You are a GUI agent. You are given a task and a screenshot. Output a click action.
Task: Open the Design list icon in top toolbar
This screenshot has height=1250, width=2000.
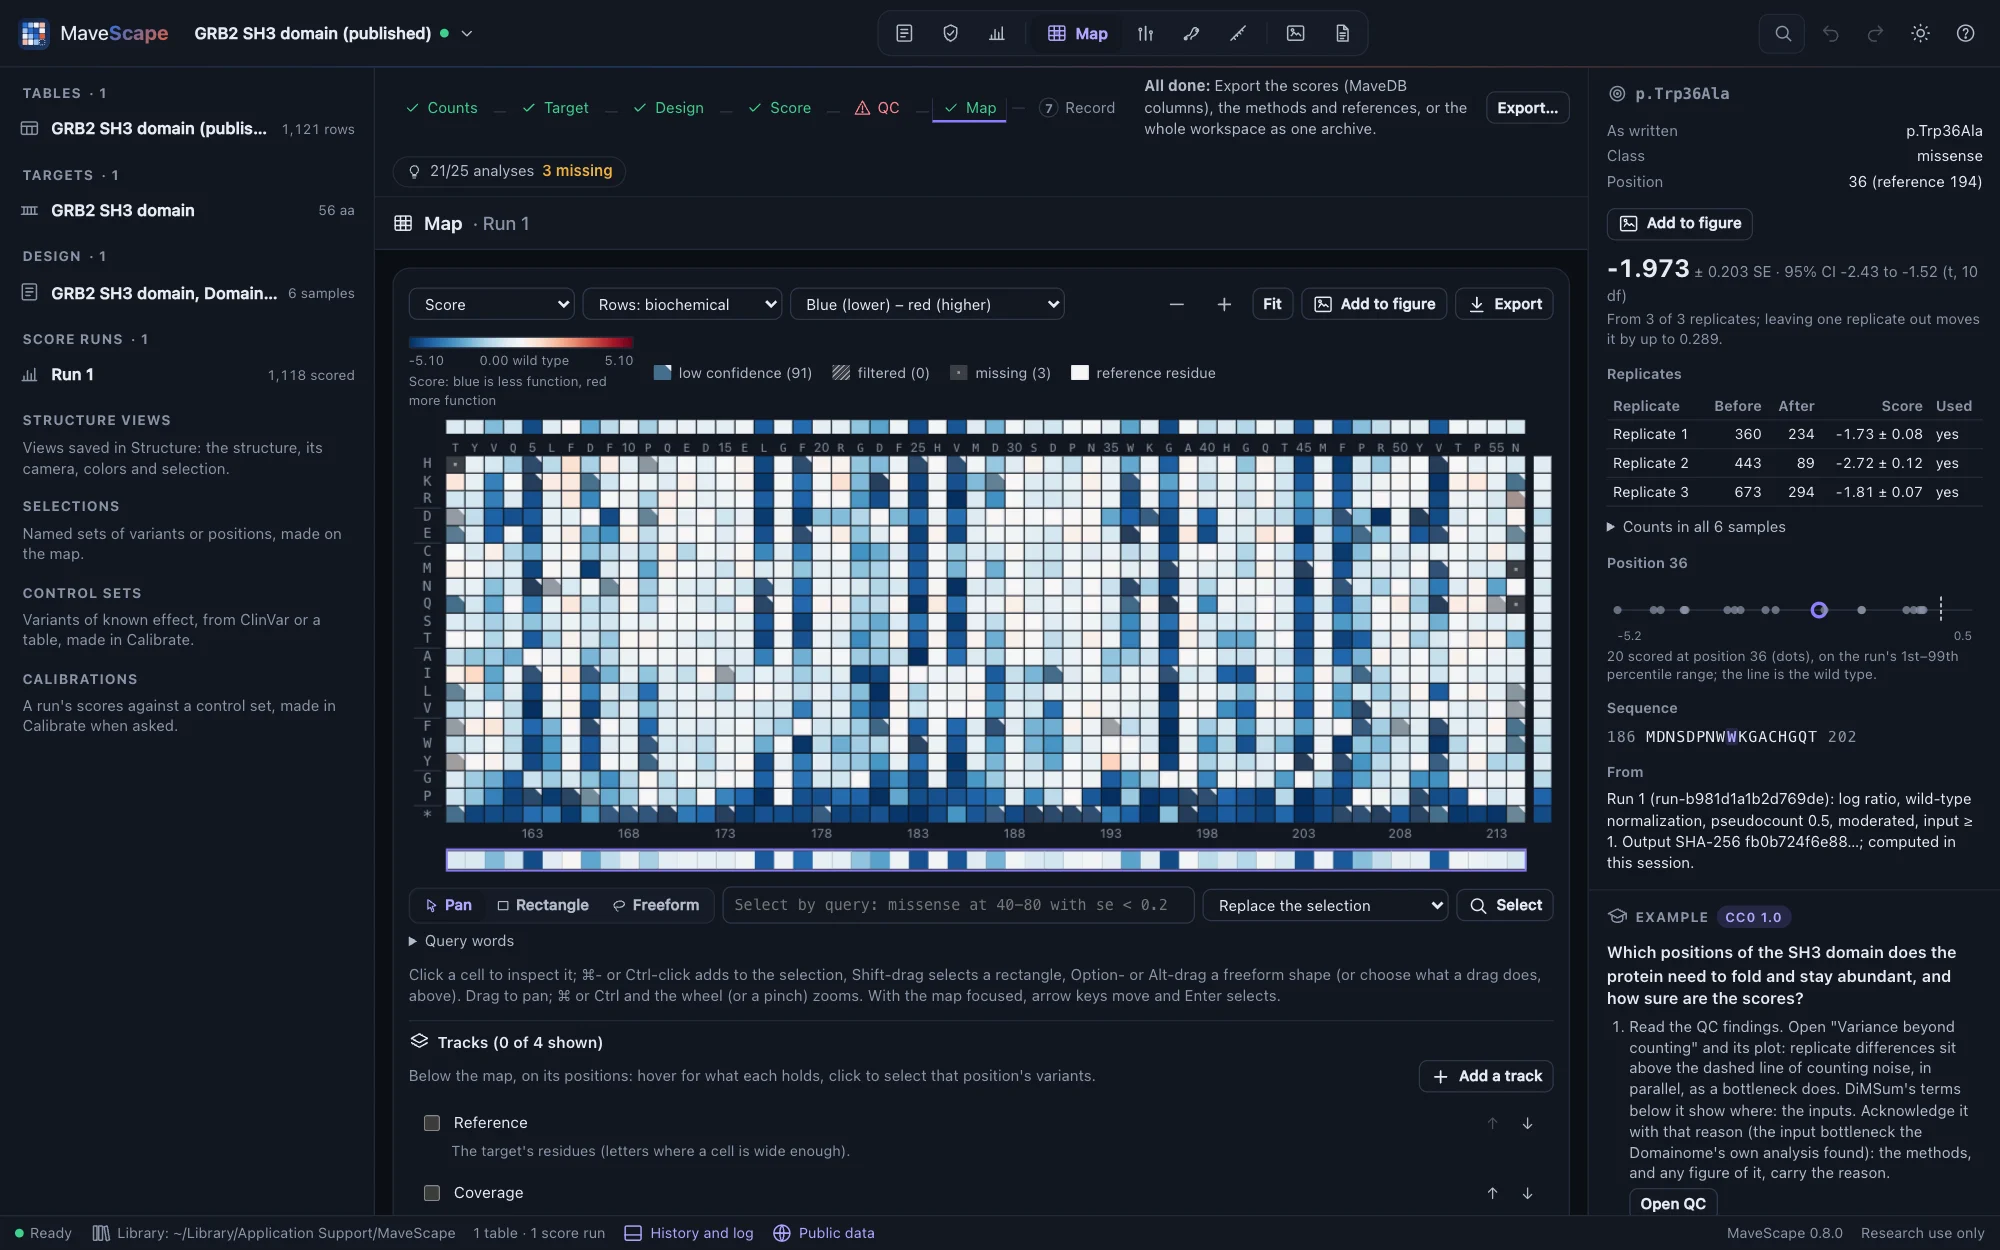(904, 33)
